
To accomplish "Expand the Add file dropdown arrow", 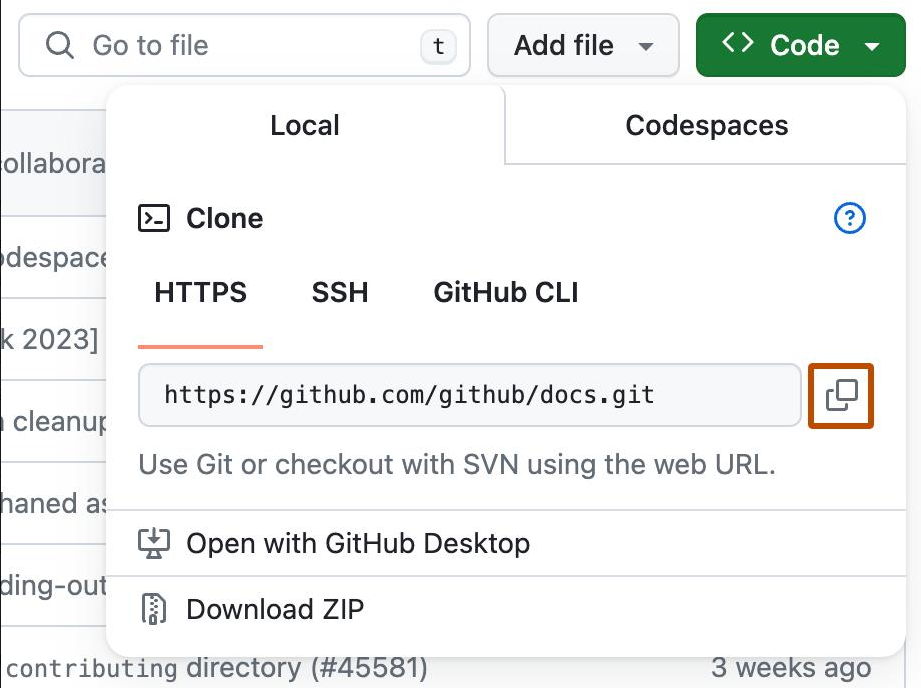I will [x=646, y=46].
